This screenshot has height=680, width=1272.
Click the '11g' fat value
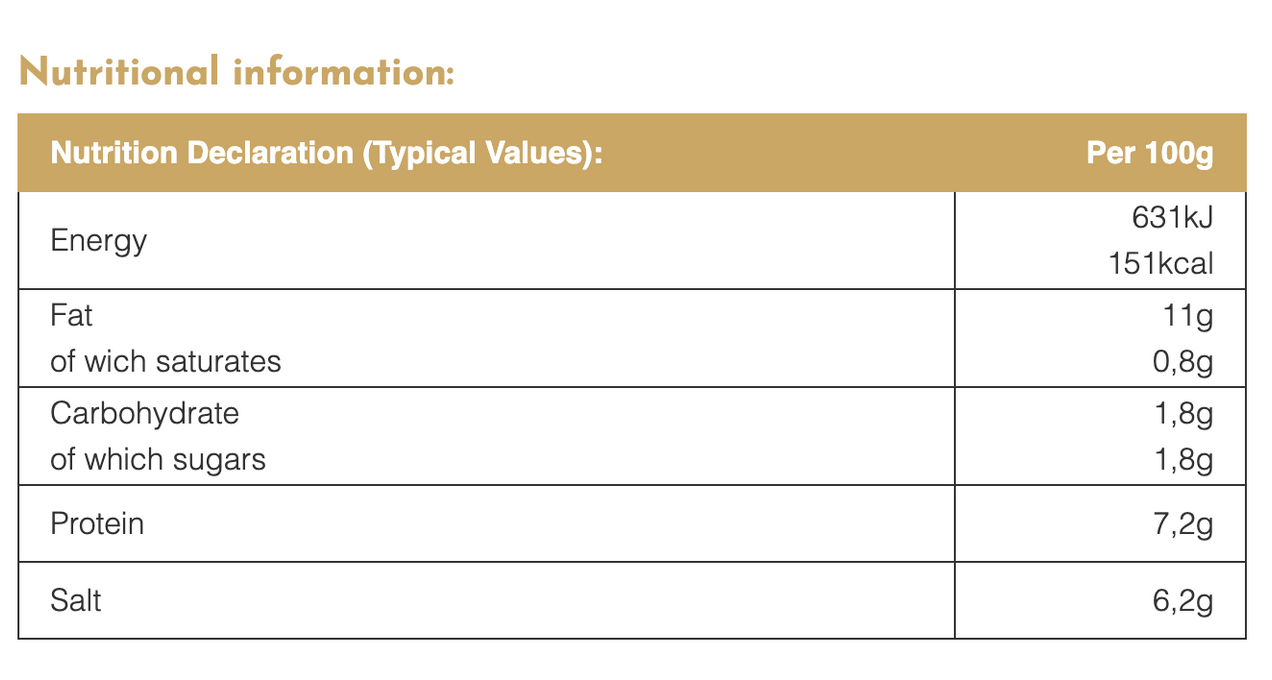(x=1189, y=316)
